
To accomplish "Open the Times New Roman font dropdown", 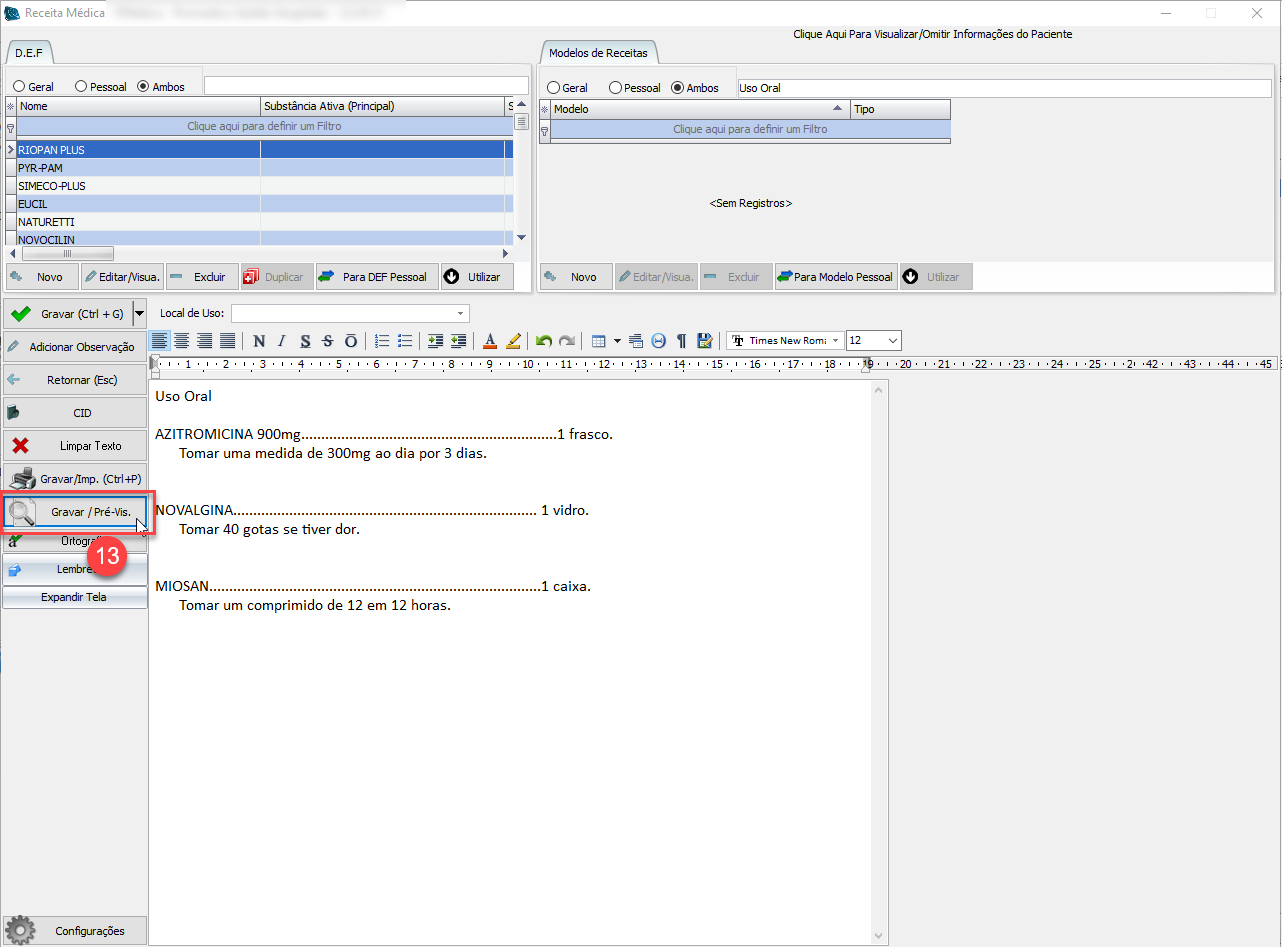I will [835, 341].
